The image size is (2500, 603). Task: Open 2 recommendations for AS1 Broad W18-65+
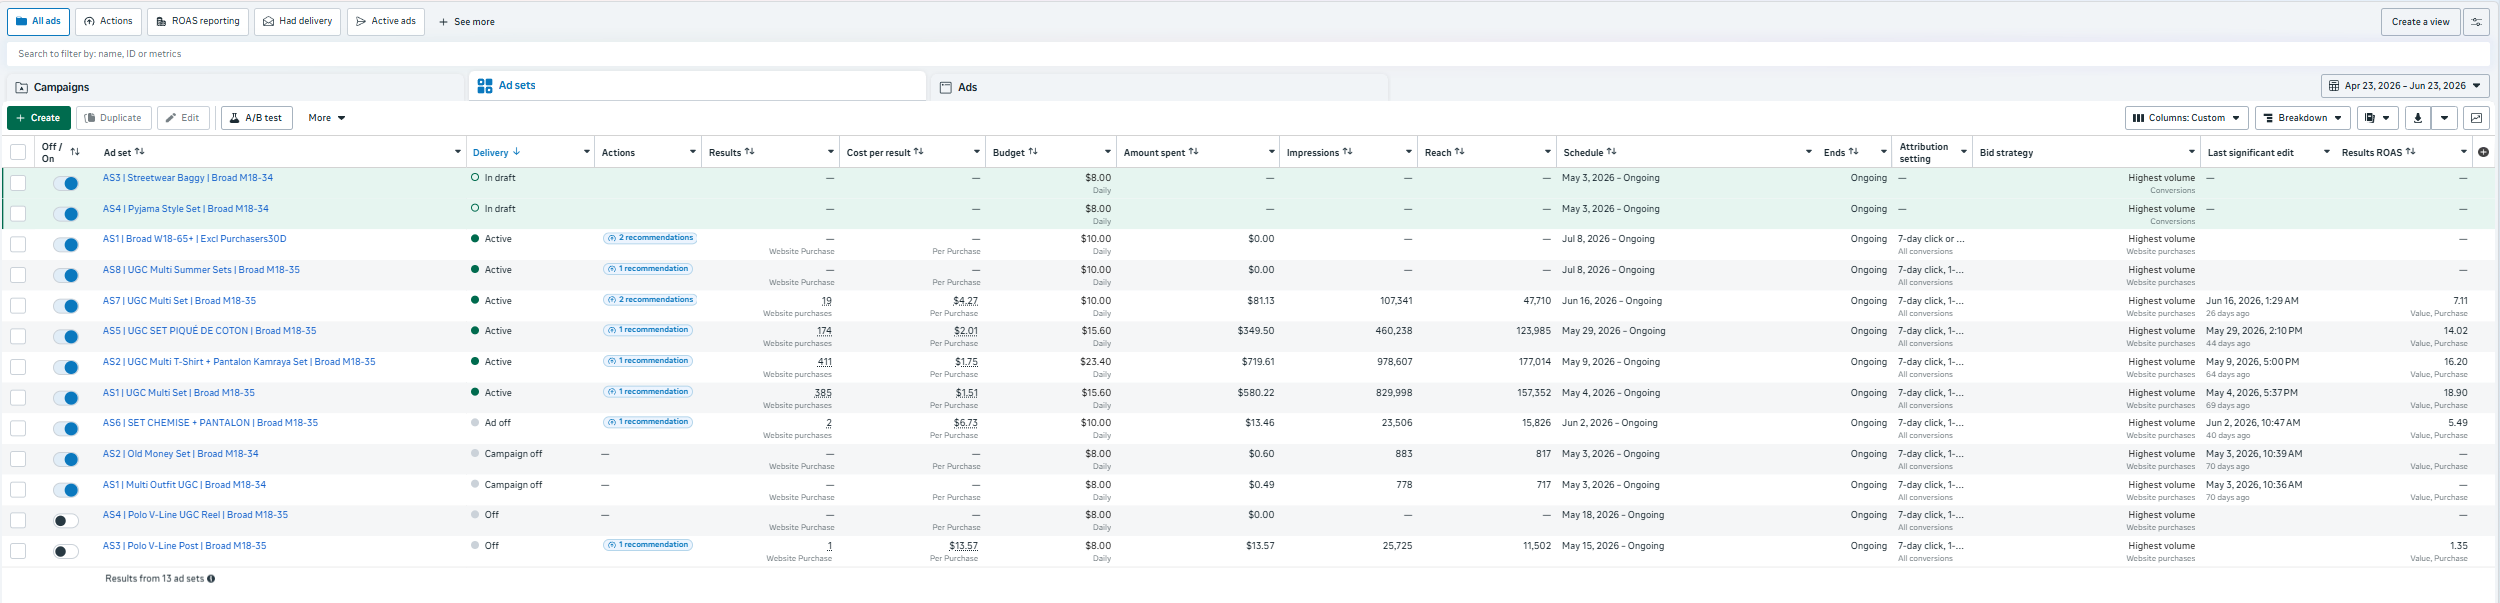click(x=650, y=238)
